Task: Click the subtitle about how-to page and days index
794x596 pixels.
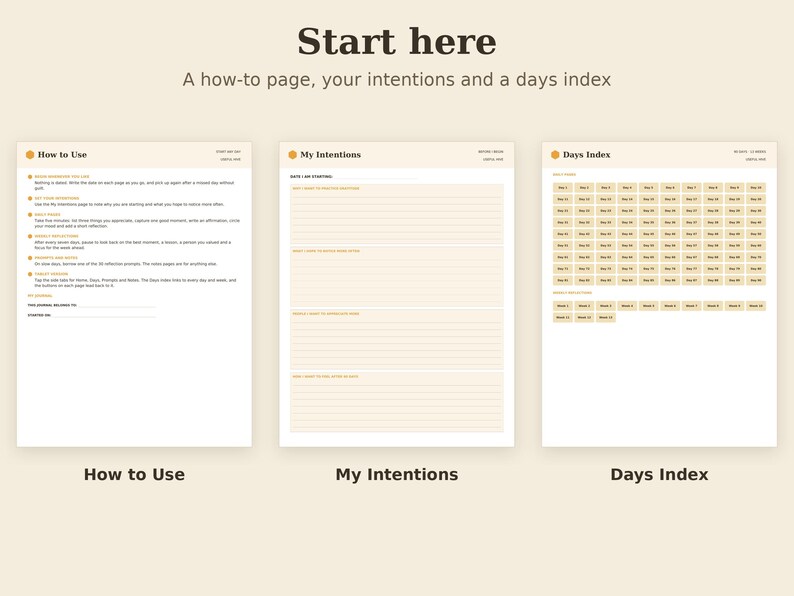Action: [396, 80]
